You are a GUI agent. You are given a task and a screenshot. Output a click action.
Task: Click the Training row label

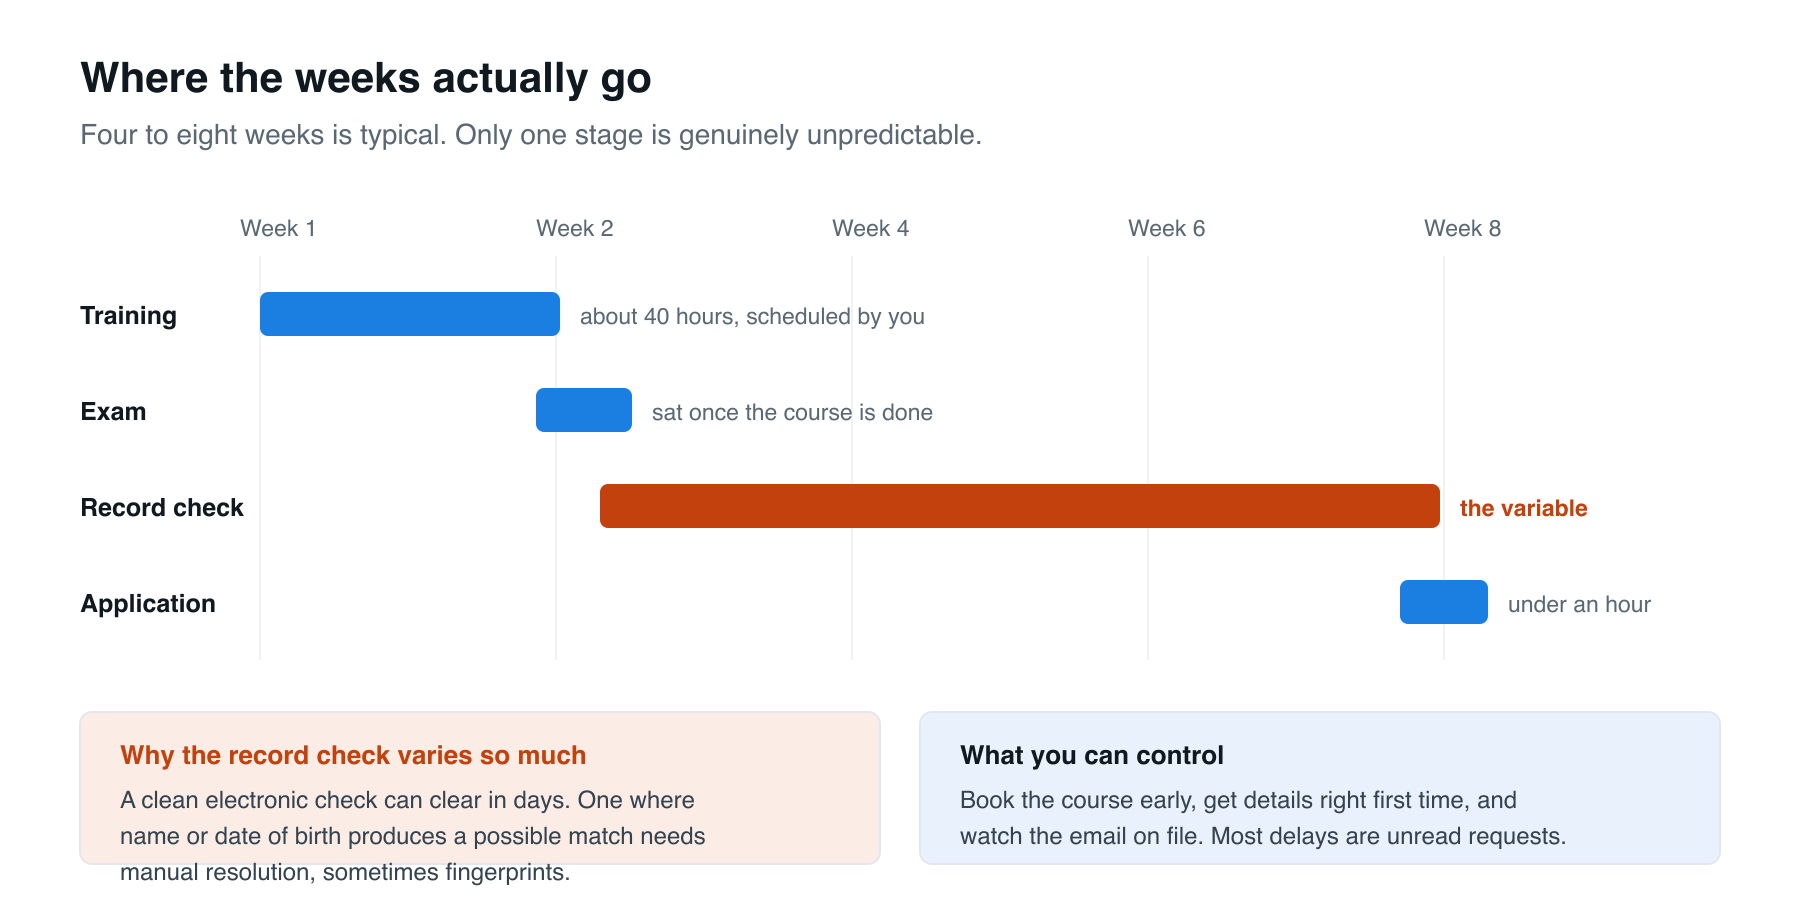[x=129, y=316]
